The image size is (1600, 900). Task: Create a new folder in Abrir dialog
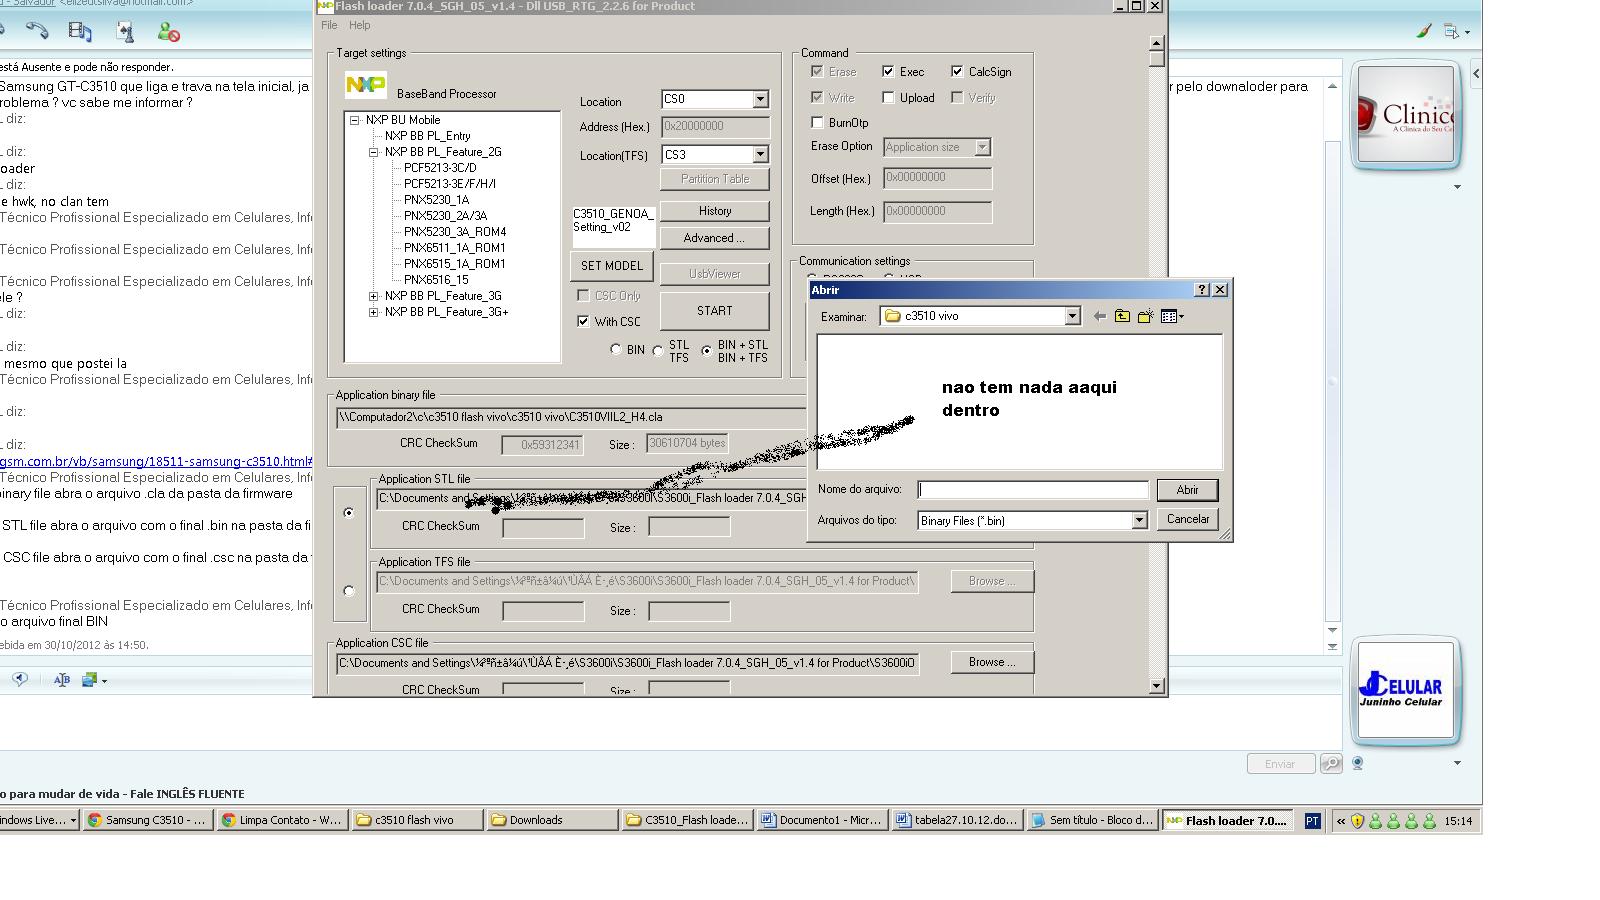(1145, 316)
